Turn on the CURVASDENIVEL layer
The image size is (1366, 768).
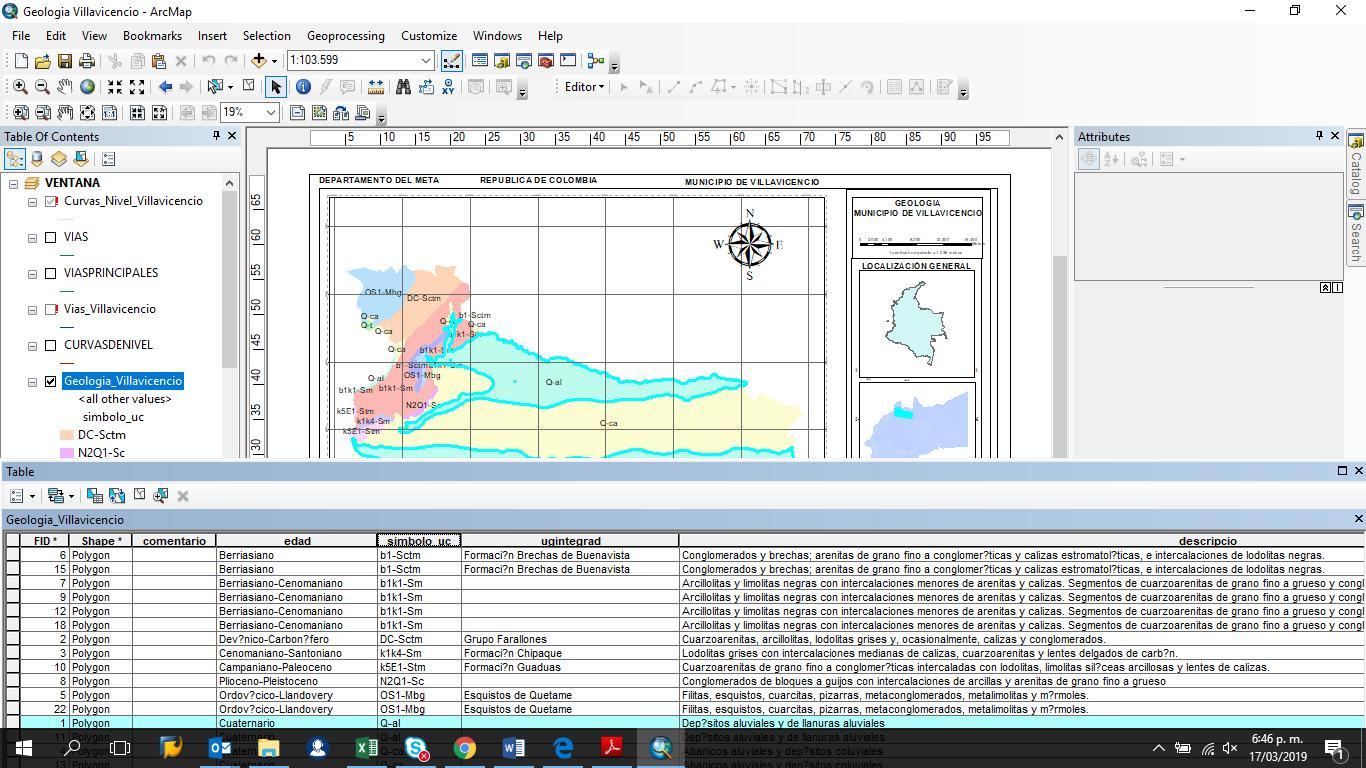pyautogui.click(x=51, y=345)
